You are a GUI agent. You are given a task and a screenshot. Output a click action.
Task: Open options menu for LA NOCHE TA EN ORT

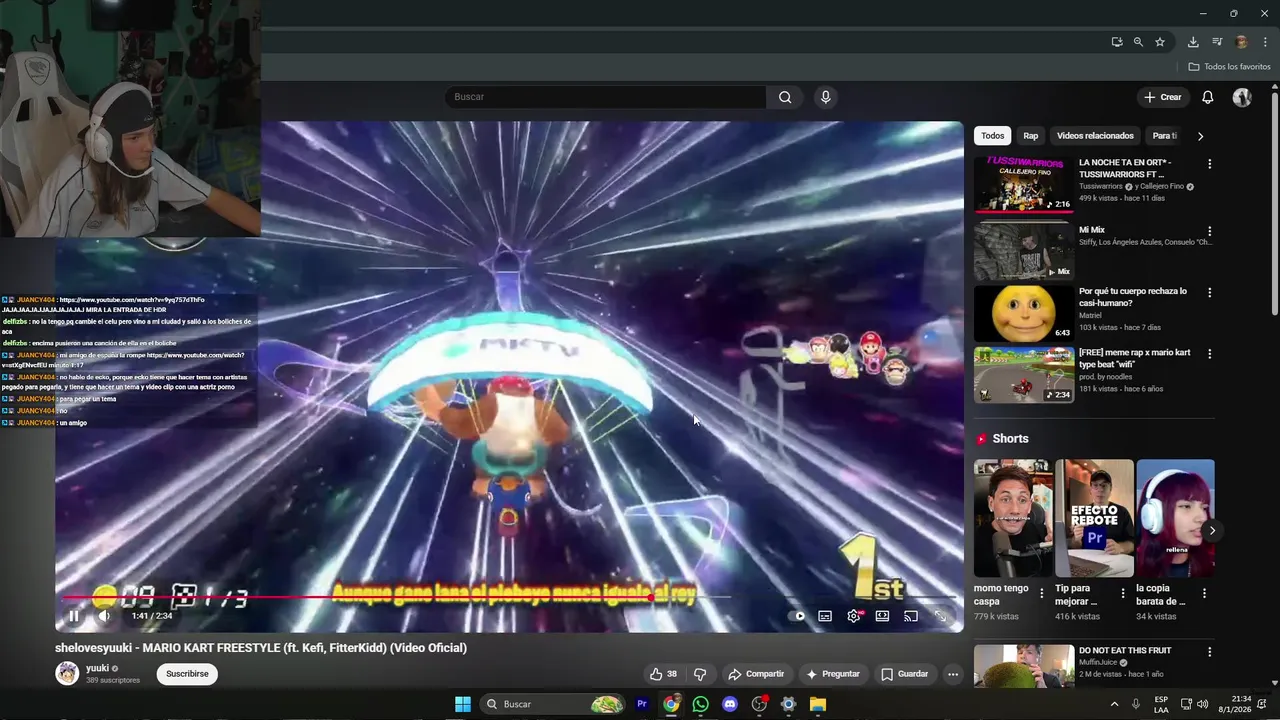click(1209, 164)
